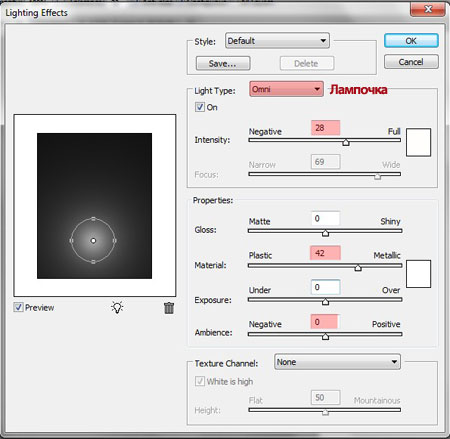Expand the Texture Channel dropdown
450x439 pixels.
tap(337, 362)
